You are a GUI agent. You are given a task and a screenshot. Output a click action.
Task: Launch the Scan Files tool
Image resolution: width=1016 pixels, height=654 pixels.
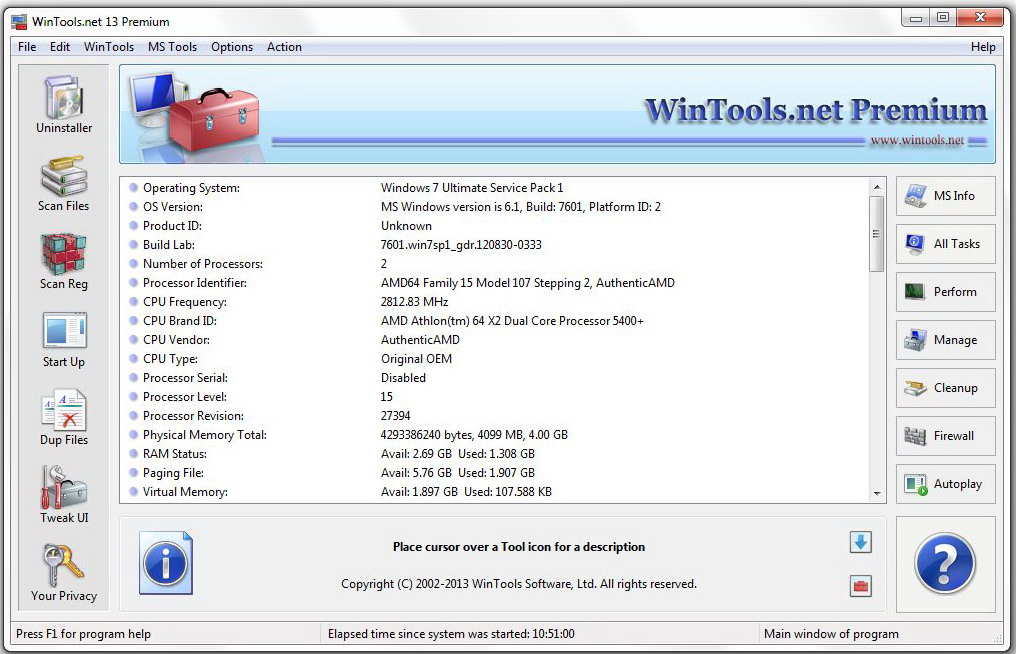click(64, 183)
